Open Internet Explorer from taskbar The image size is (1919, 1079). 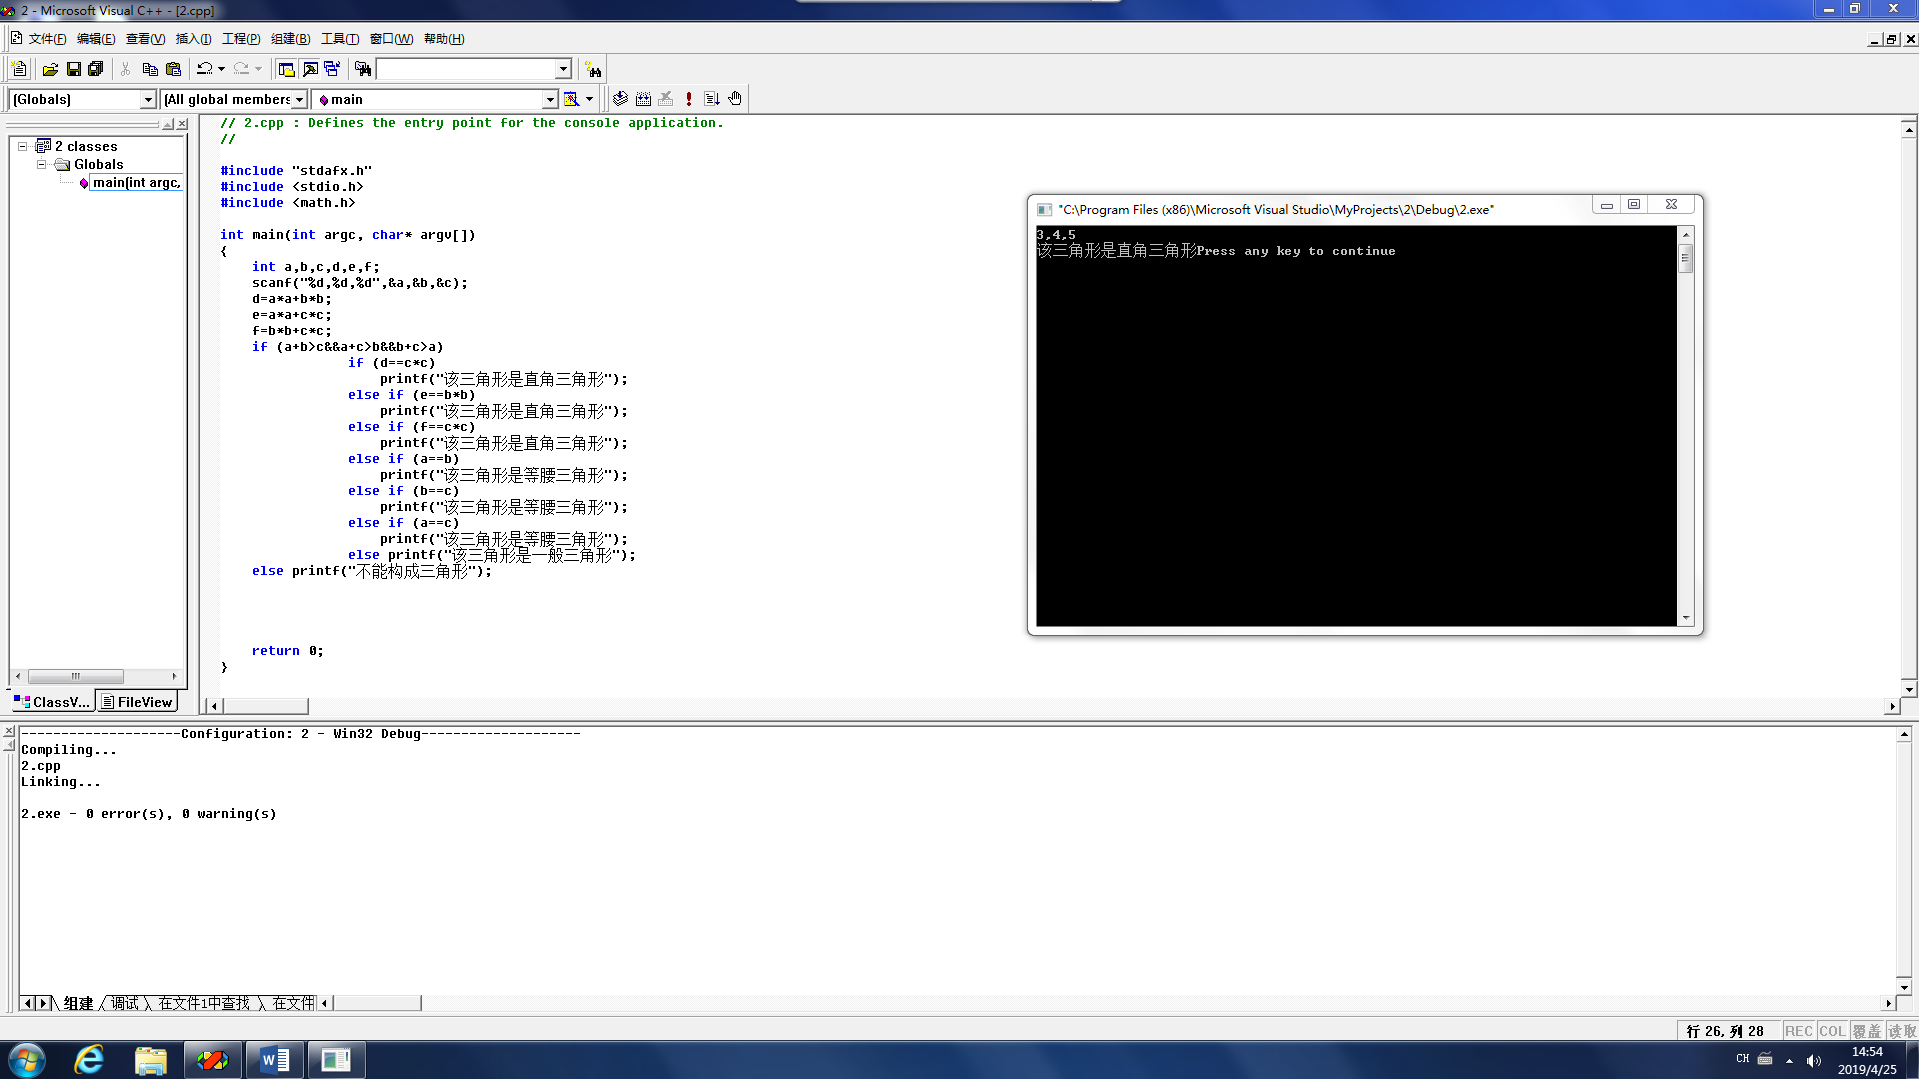89,1060
